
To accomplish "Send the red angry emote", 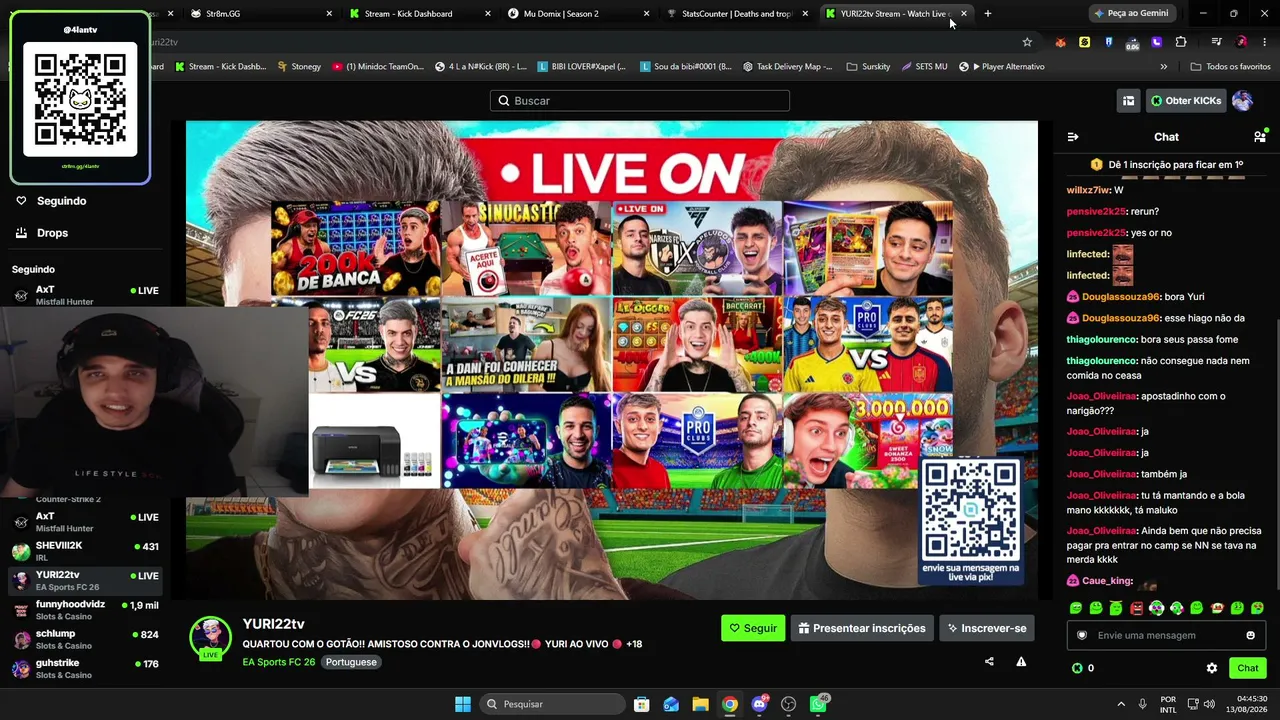I will (1136, 608).
